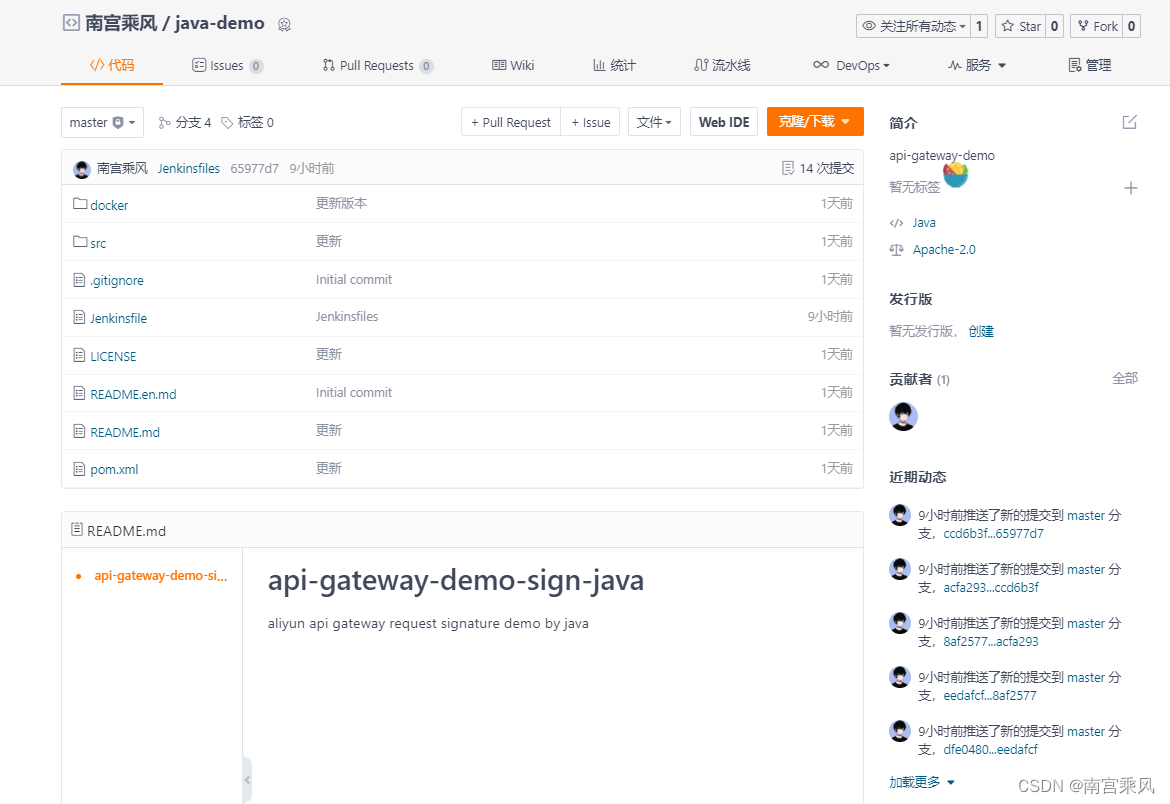The height and width of the screenshot is (804, 1170).
Task: Click the branch icon beside 分支 4
Action: click(164, 122)
